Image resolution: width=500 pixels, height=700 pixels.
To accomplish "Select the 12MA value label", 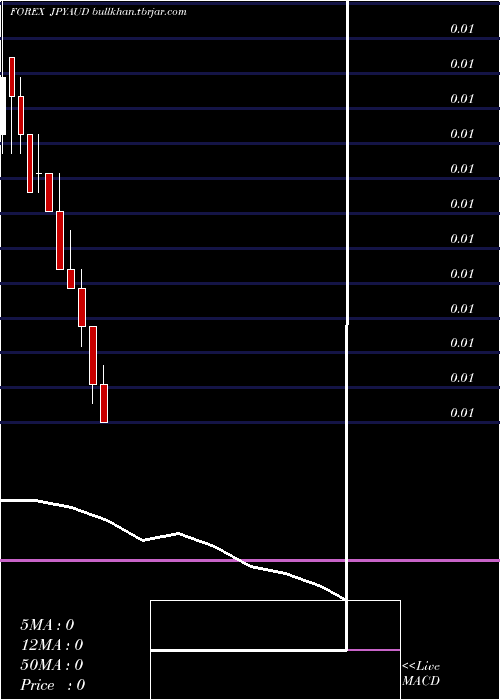I will [x=52, y=645].
